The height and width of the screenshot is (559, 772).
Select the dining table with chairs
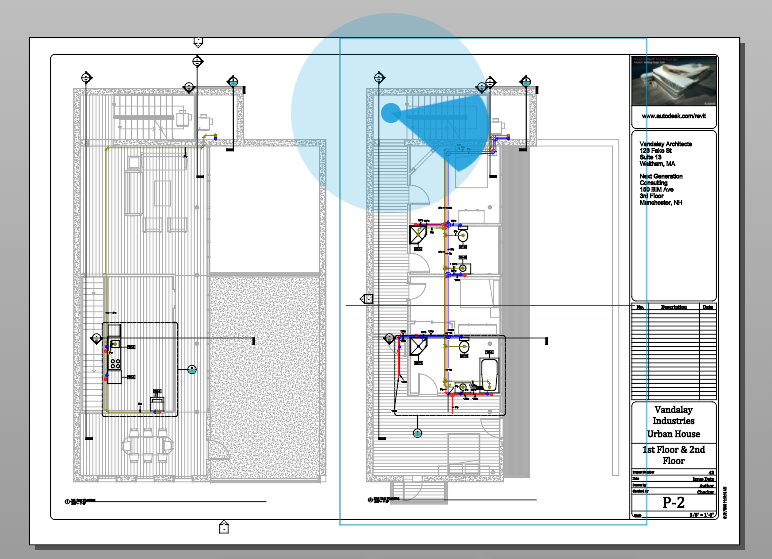[148, 446]
